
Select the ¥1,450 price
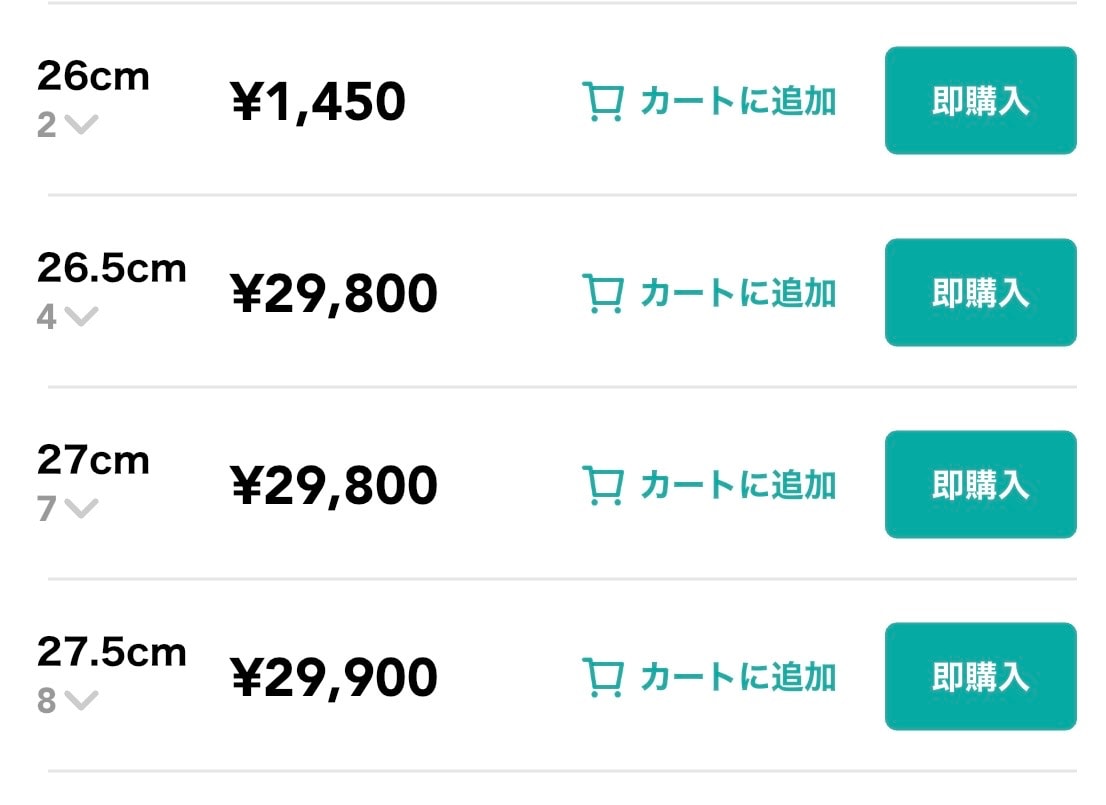click(x=318, y=102)
